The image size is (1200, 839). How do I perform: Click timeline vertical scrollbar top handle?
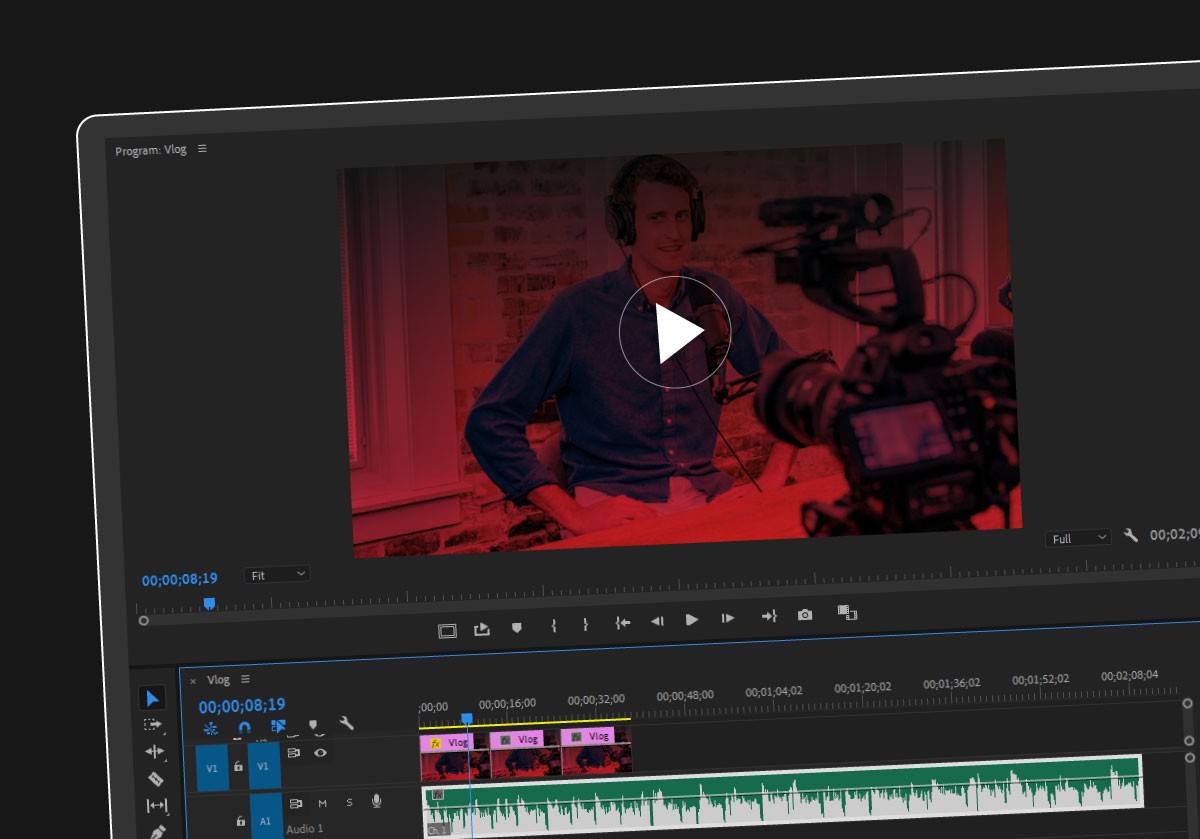1187,704
